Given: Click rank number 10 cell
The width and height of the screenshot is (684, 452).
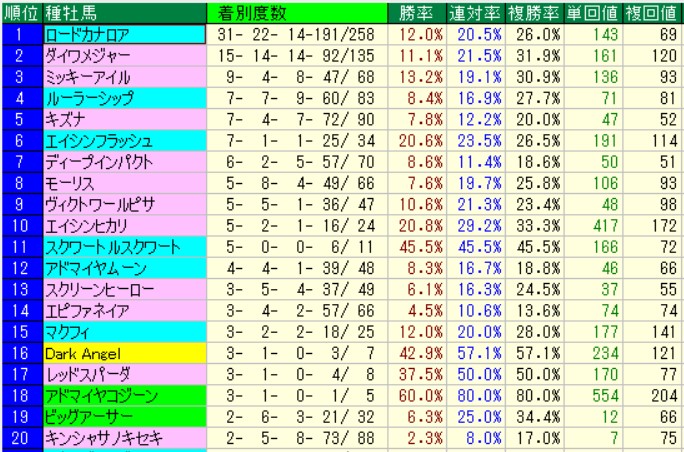Looking at the screenshot, I should pos(22,226).
